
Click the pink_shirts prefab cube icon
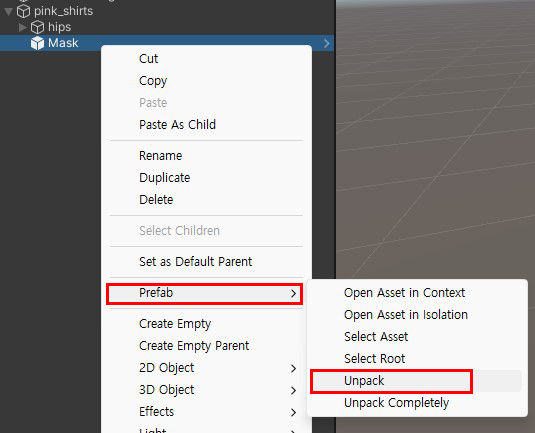(x=24, y=11)
